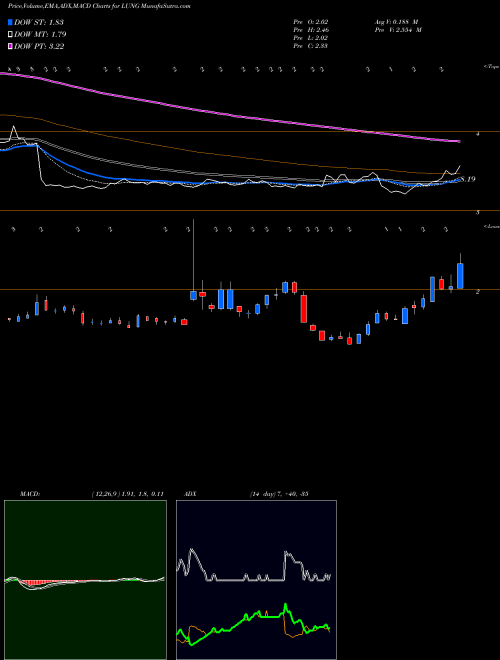Click the 'Pre H: 2.46' high value
Image resolution: width=500 pixels, height=660 pixels.
tap(311, 30)
